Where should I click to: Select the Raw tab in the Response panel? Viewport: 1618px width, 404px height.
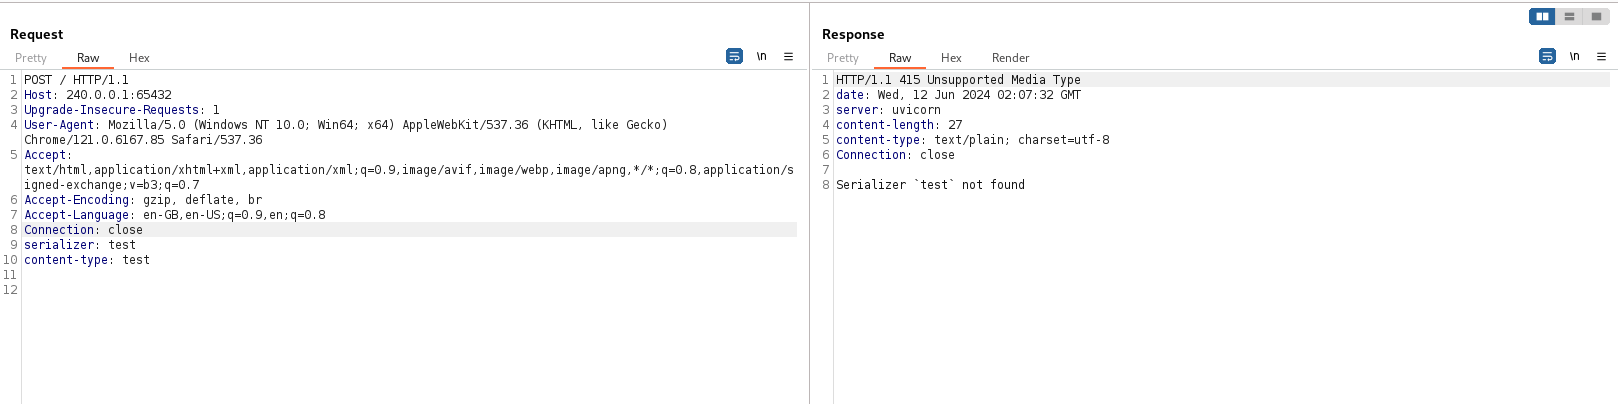coord(900,58)
